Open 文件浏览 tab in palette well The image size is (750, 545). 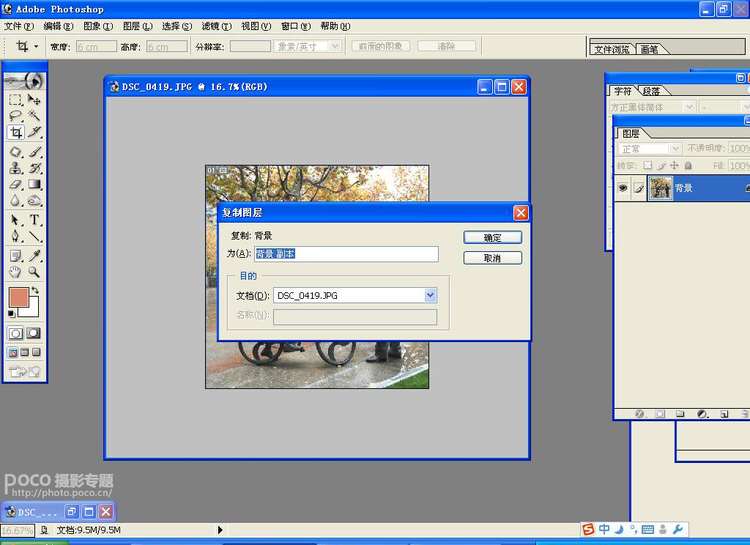click(x=612, y=49)
